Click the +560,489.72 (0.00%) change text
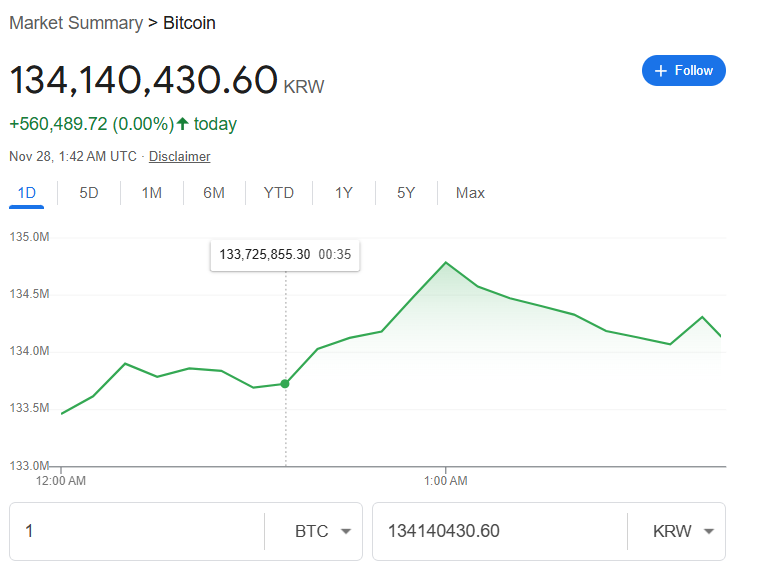This screenshot has width=767, height=574. pyautogui.click(x=92, y=124)
